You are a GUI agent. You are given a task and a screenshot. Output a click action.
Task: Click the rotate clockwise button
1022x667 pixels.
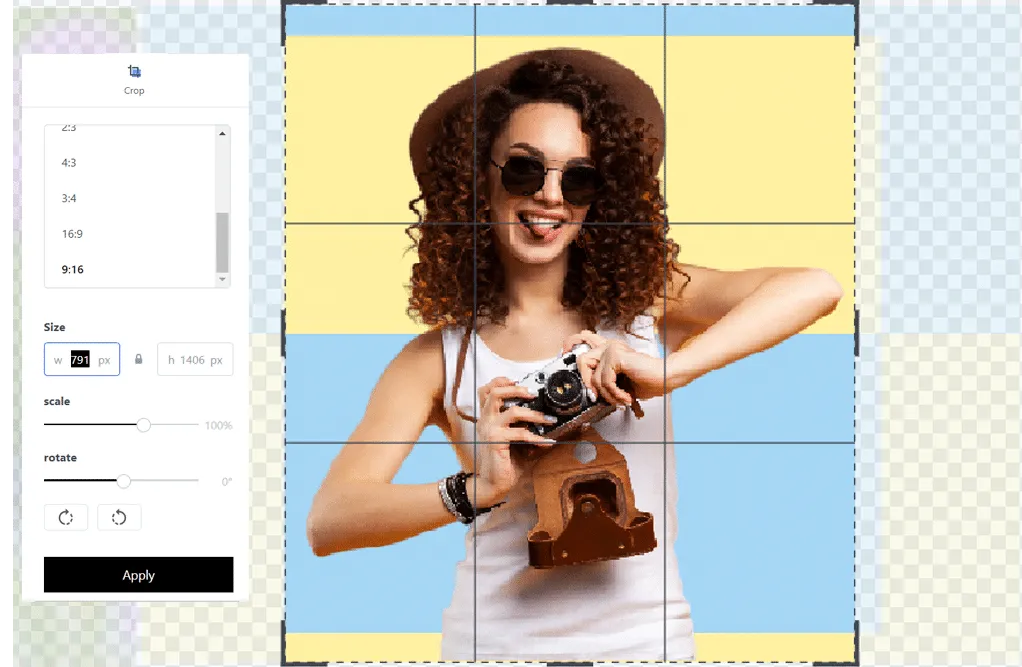point(66,517)
